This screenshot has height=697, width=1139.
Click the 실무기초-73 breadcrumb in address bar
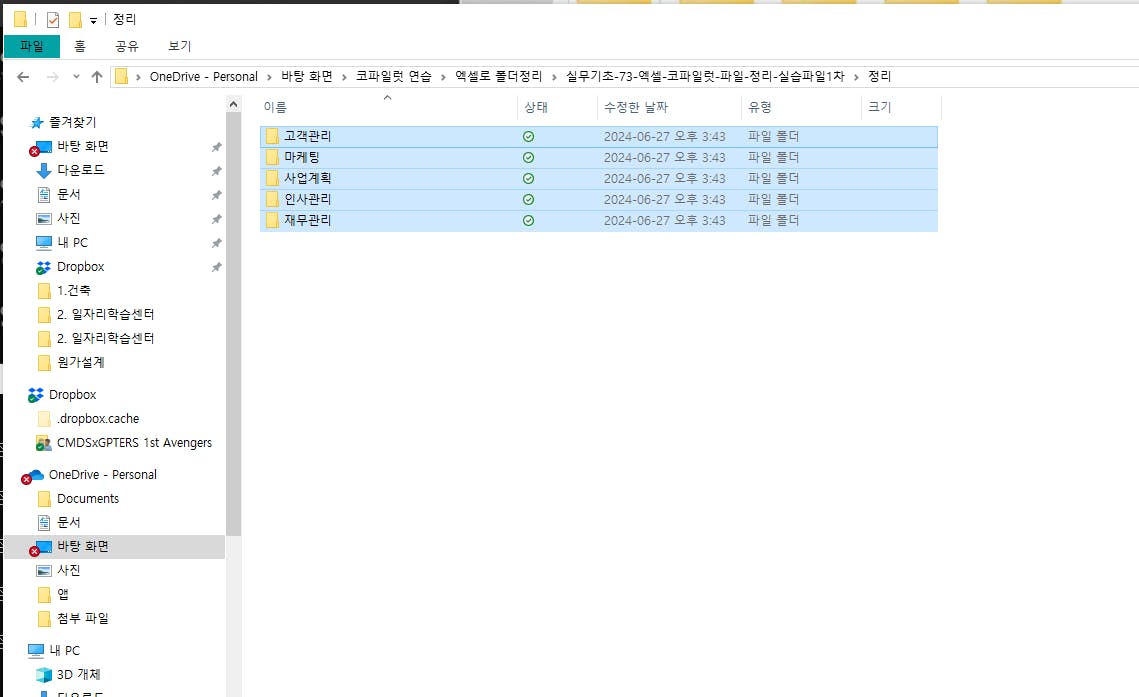[705, 76]
